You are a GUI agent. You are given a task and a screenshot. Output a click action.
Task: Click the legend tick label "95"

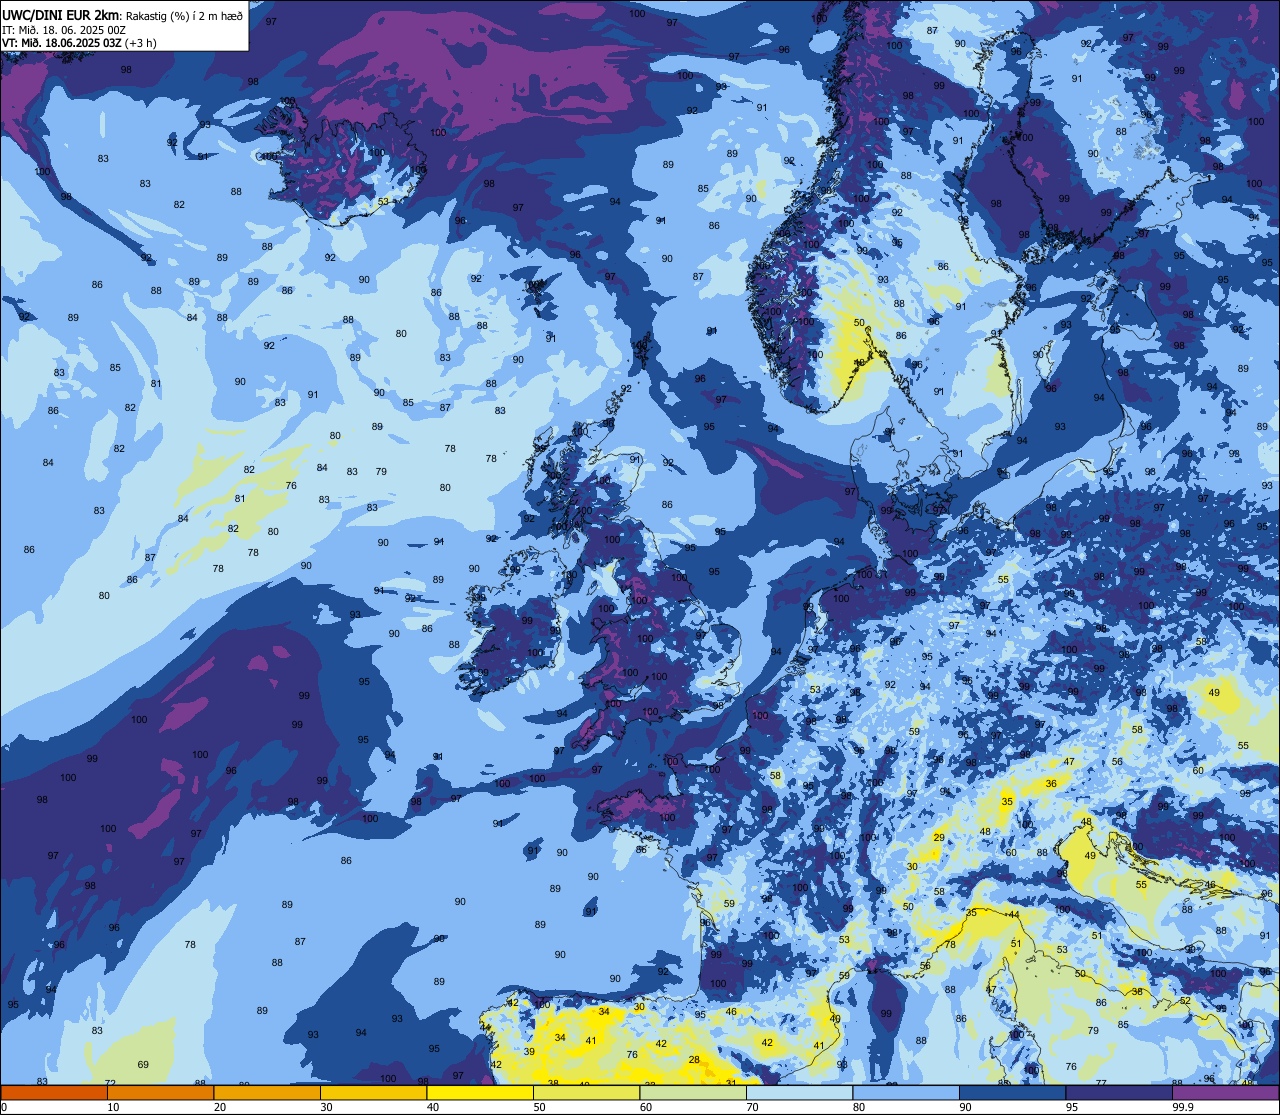tap(1071, 1107)
